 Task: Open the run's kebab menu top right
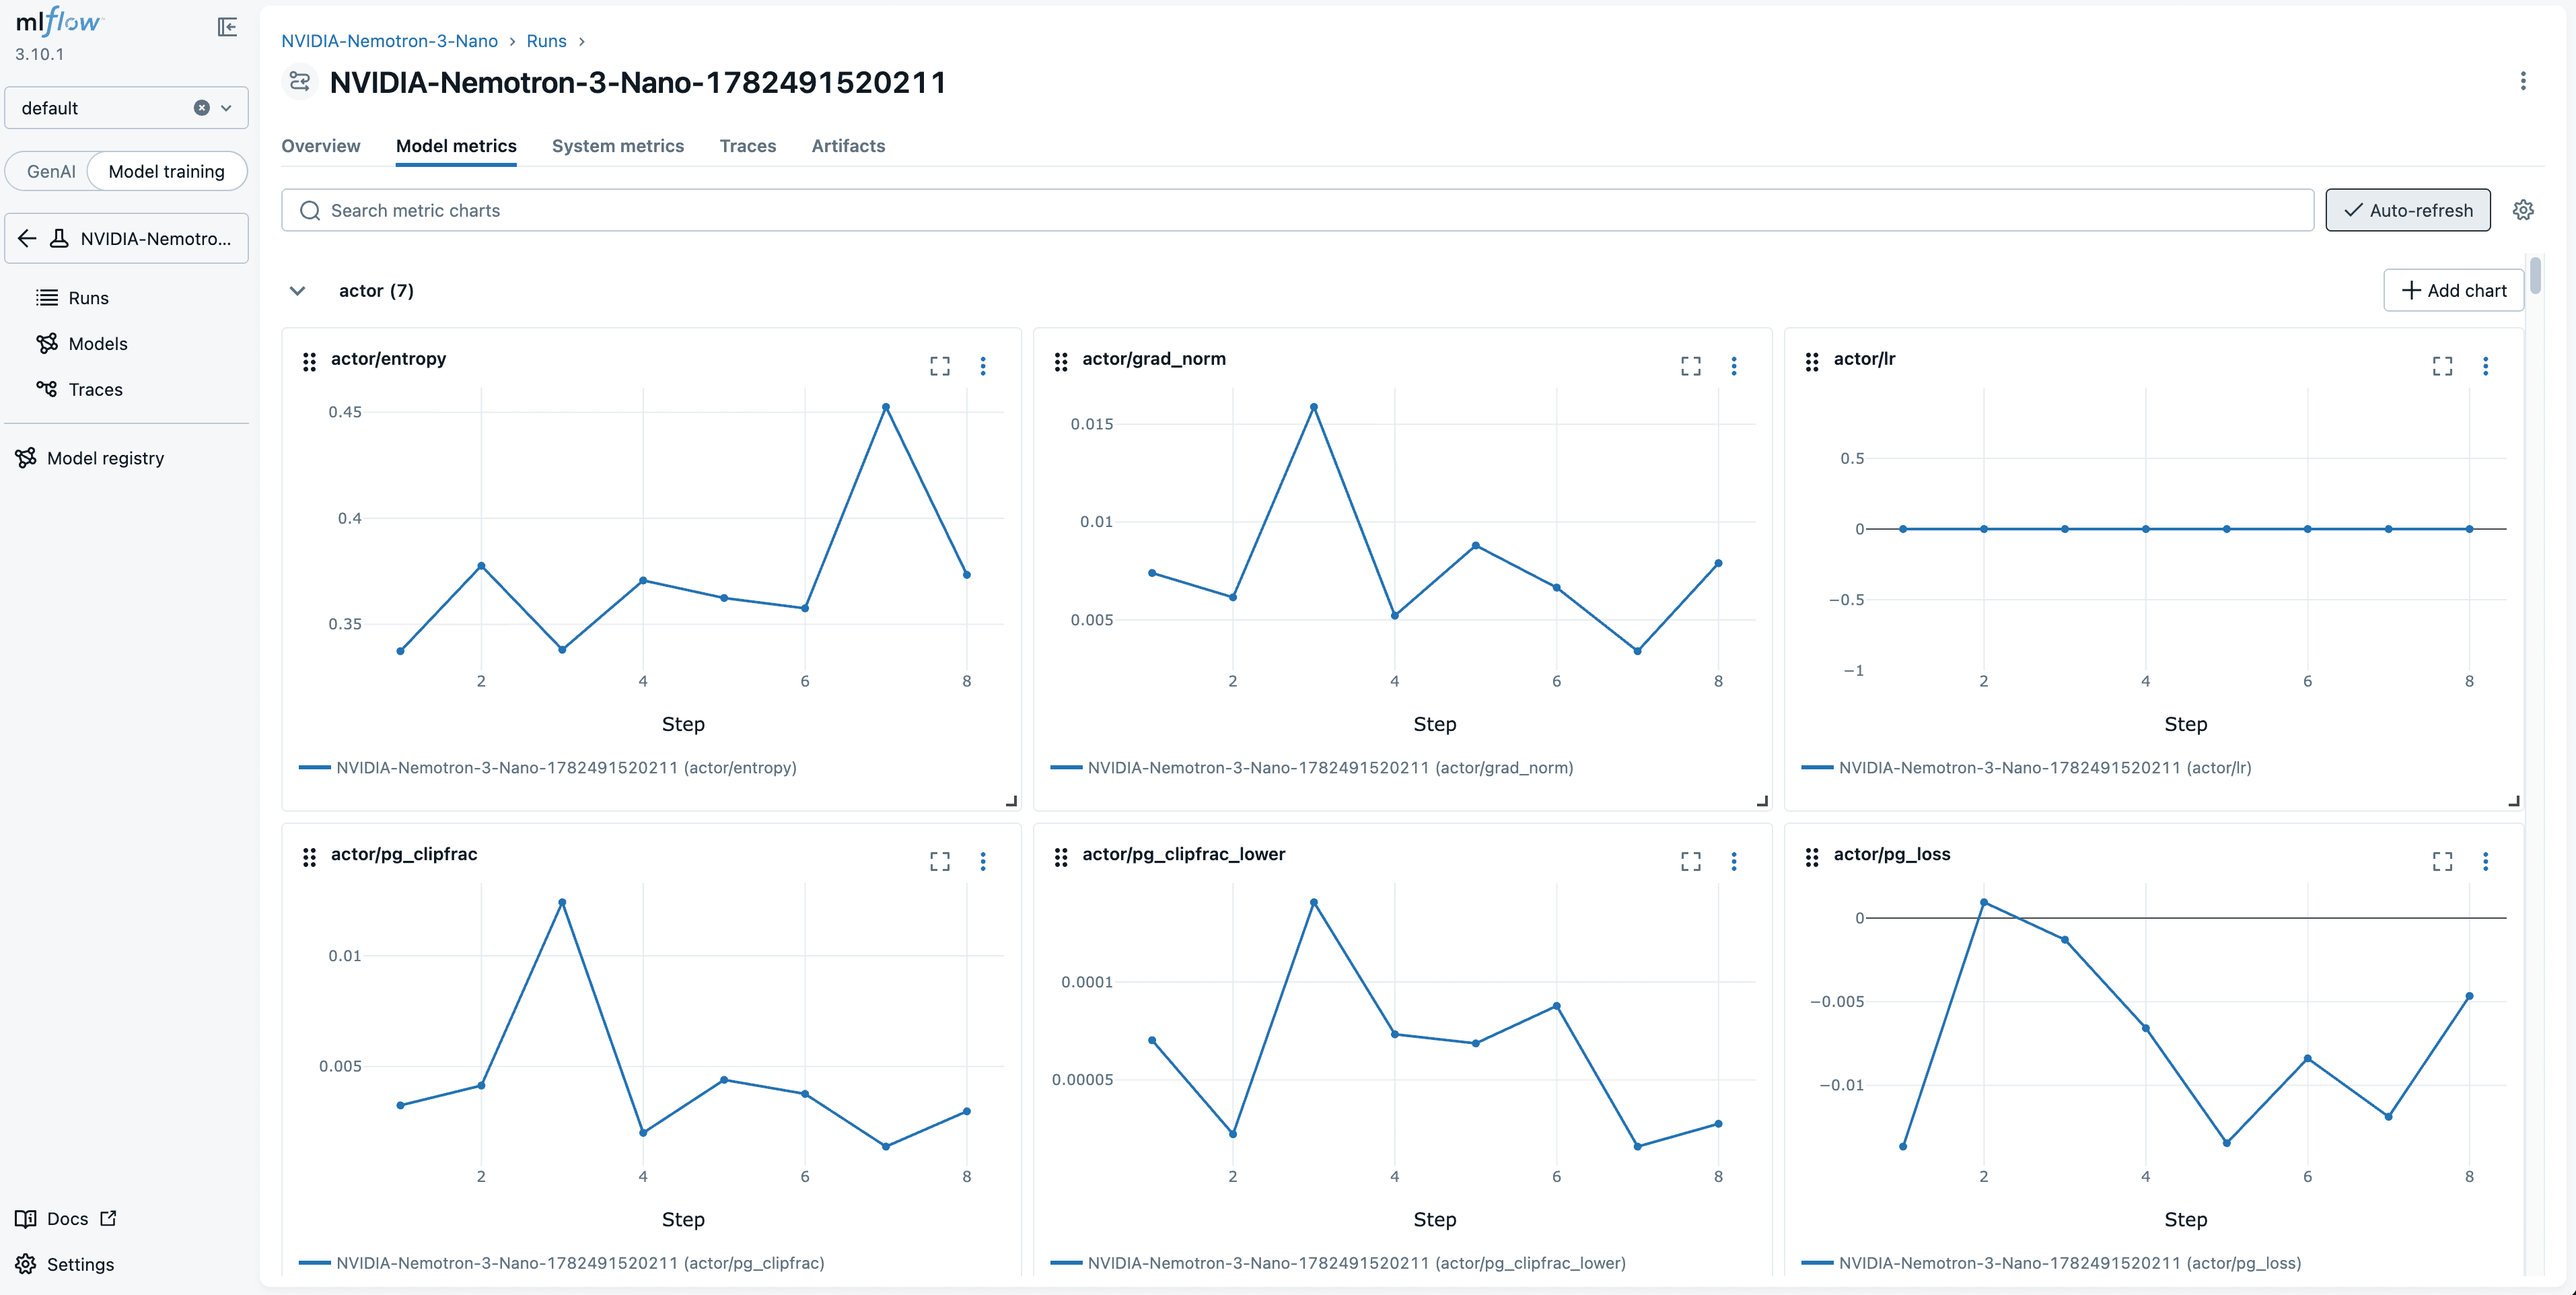click(x=2523, y=81)
